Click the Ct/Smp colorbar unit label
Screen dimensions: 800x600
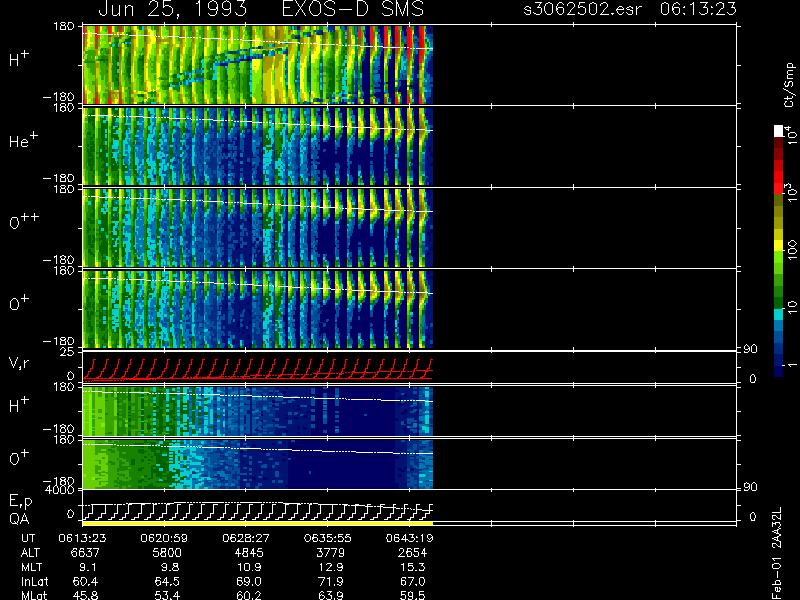point(789,85)
